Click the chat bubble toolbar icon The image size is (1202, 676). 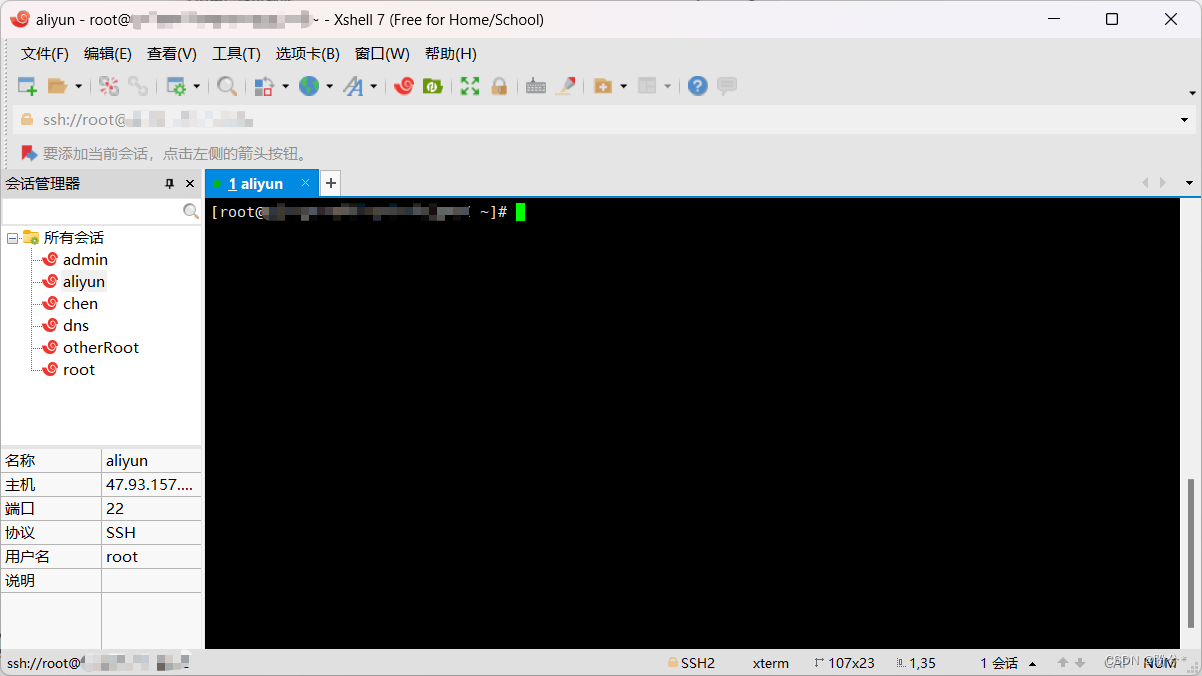click(x=727, y=87)
